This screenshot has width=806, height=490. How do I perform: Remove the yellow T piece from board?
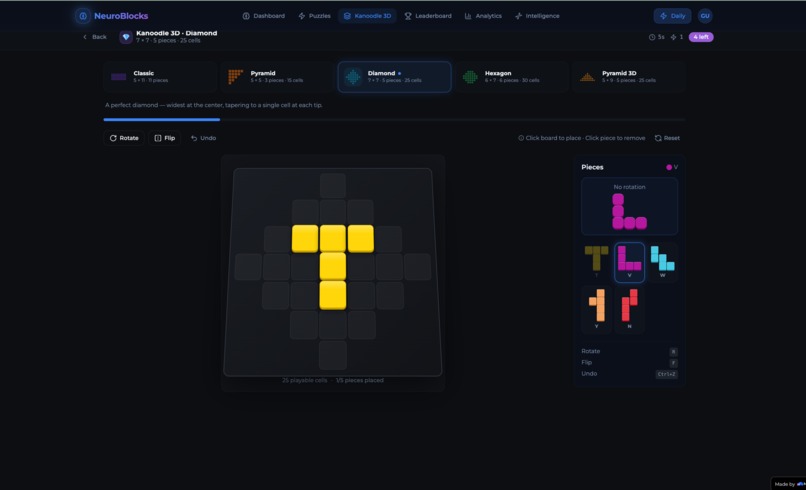click(333, 266)
